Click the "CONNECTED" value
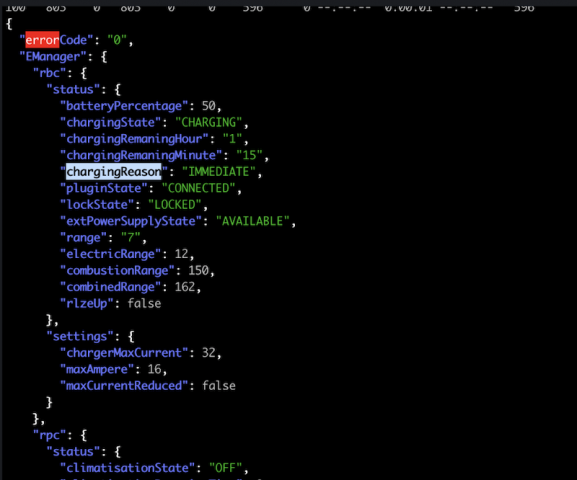Viewport: 577px width, 480px height. (198, 188)
